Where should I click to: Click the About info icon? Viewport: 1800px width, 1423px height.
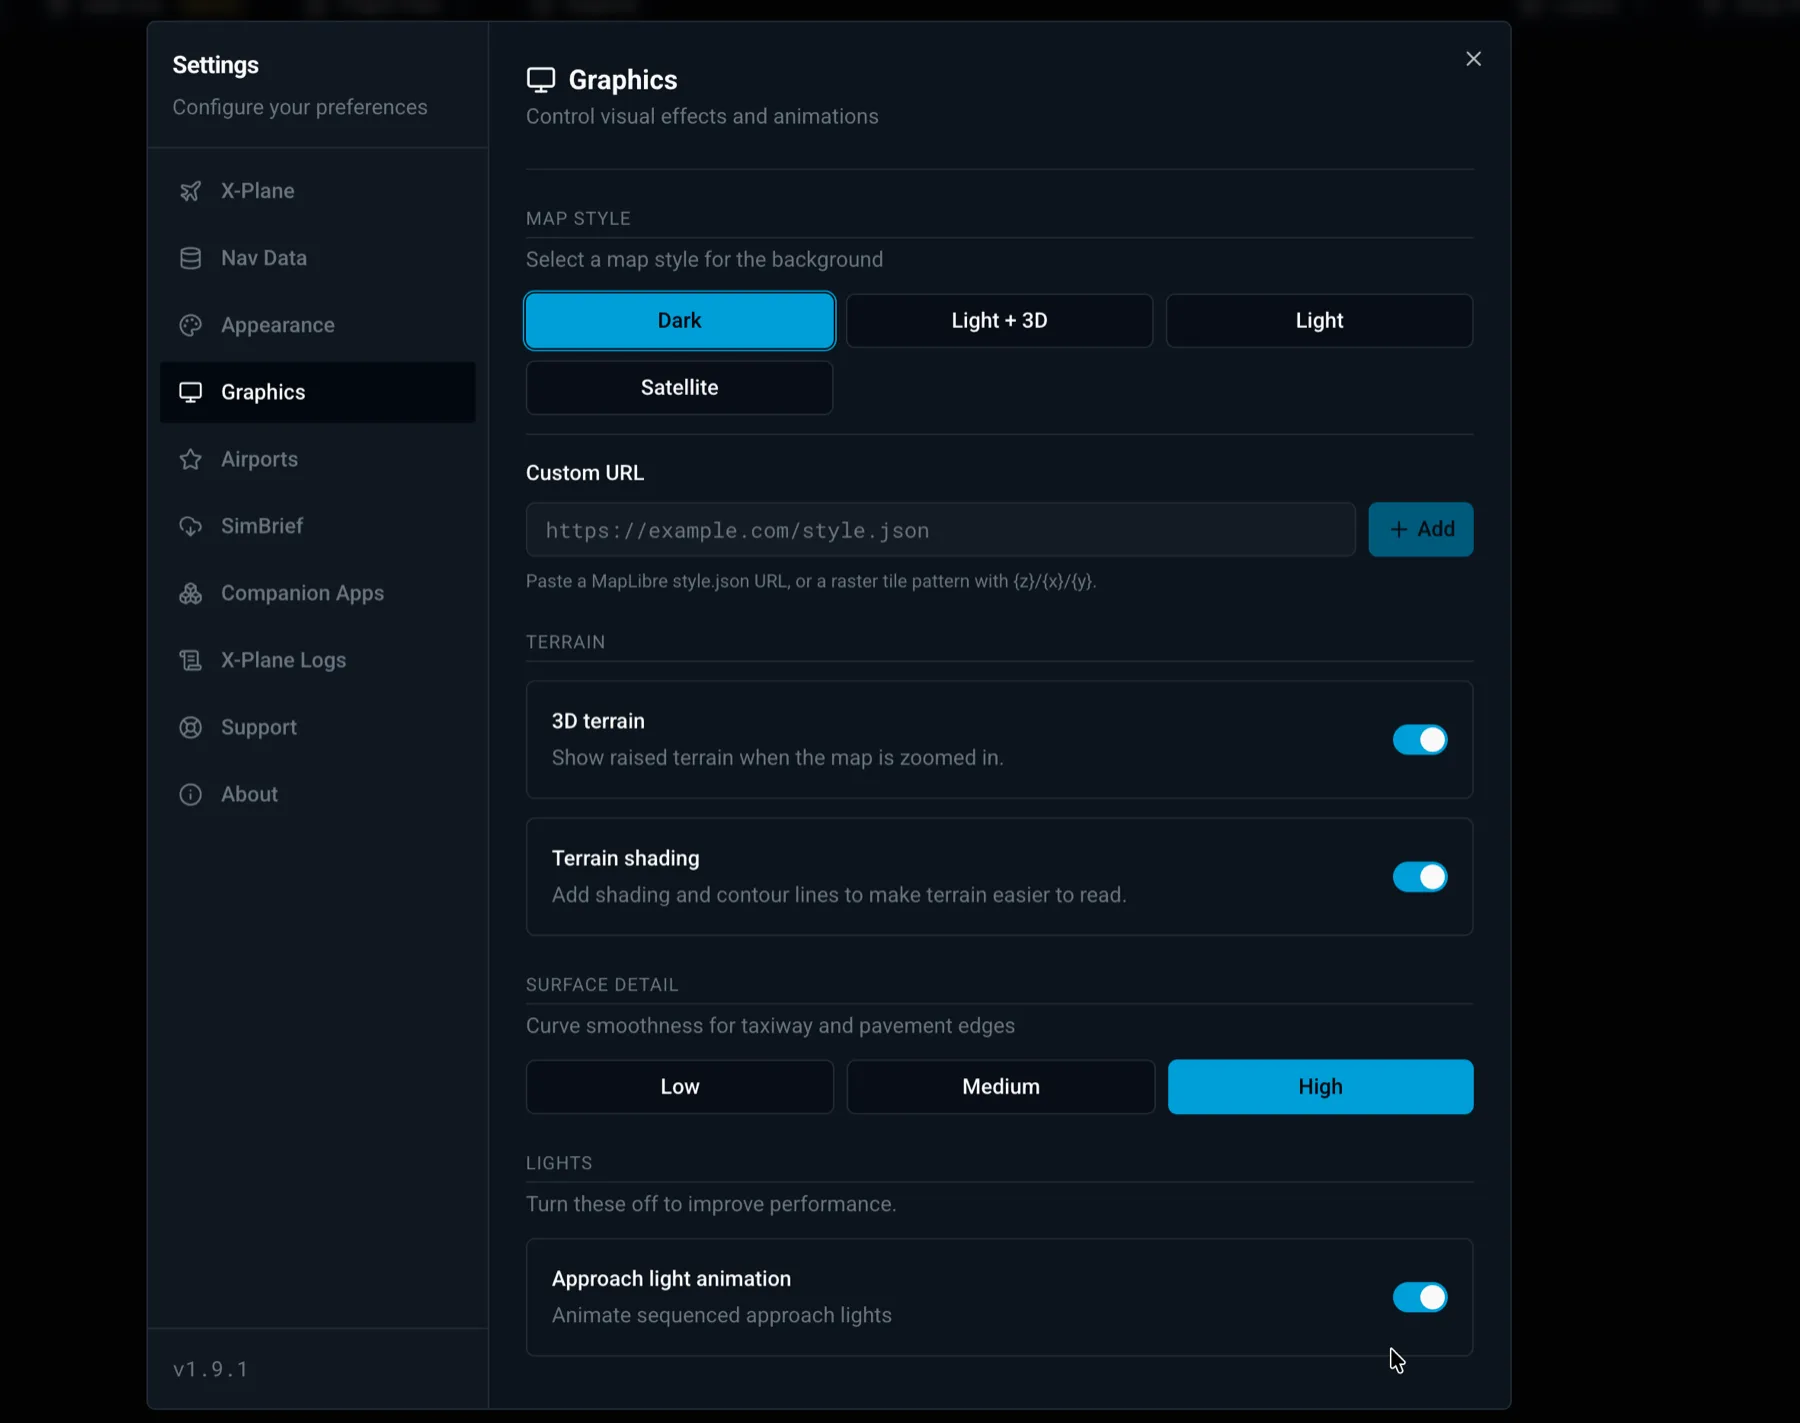pyautogui.click(x=190, y=794)
